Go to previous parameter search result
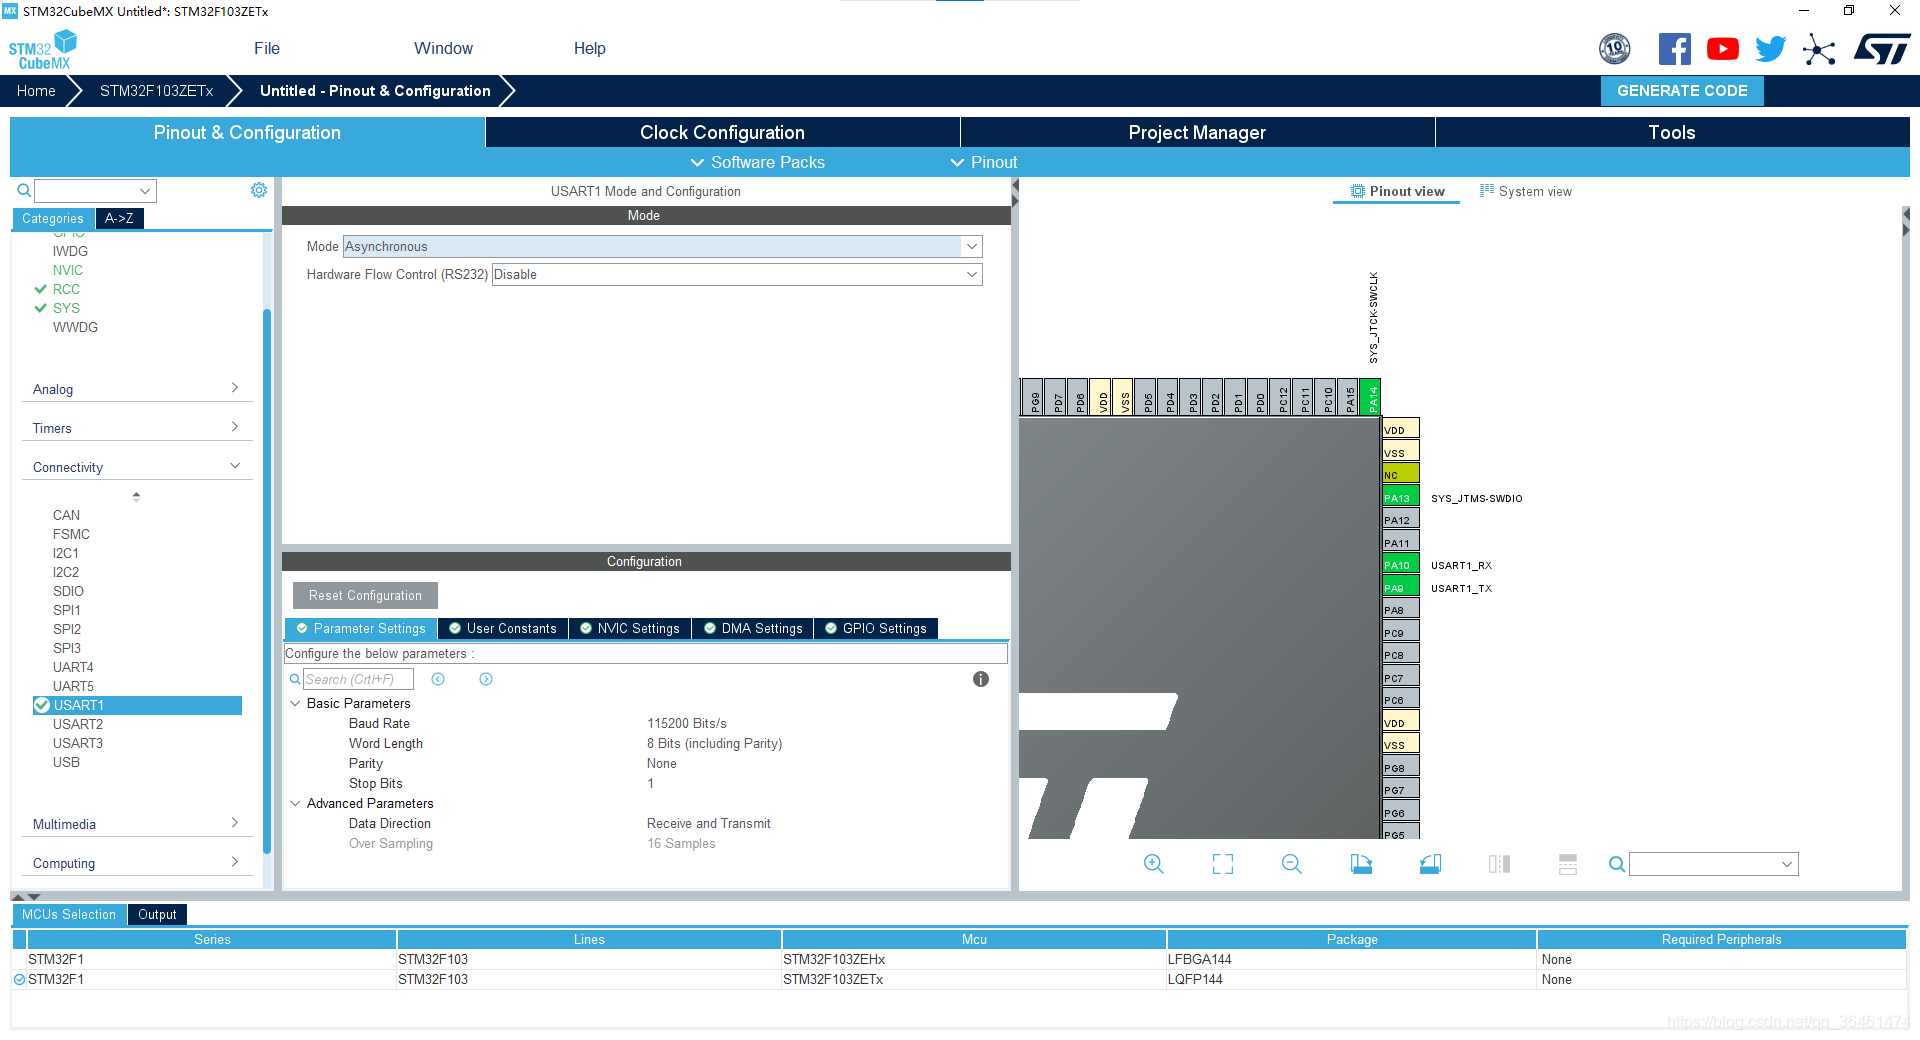Viewport: 1920px width, 1040px height. pos(438,679)
